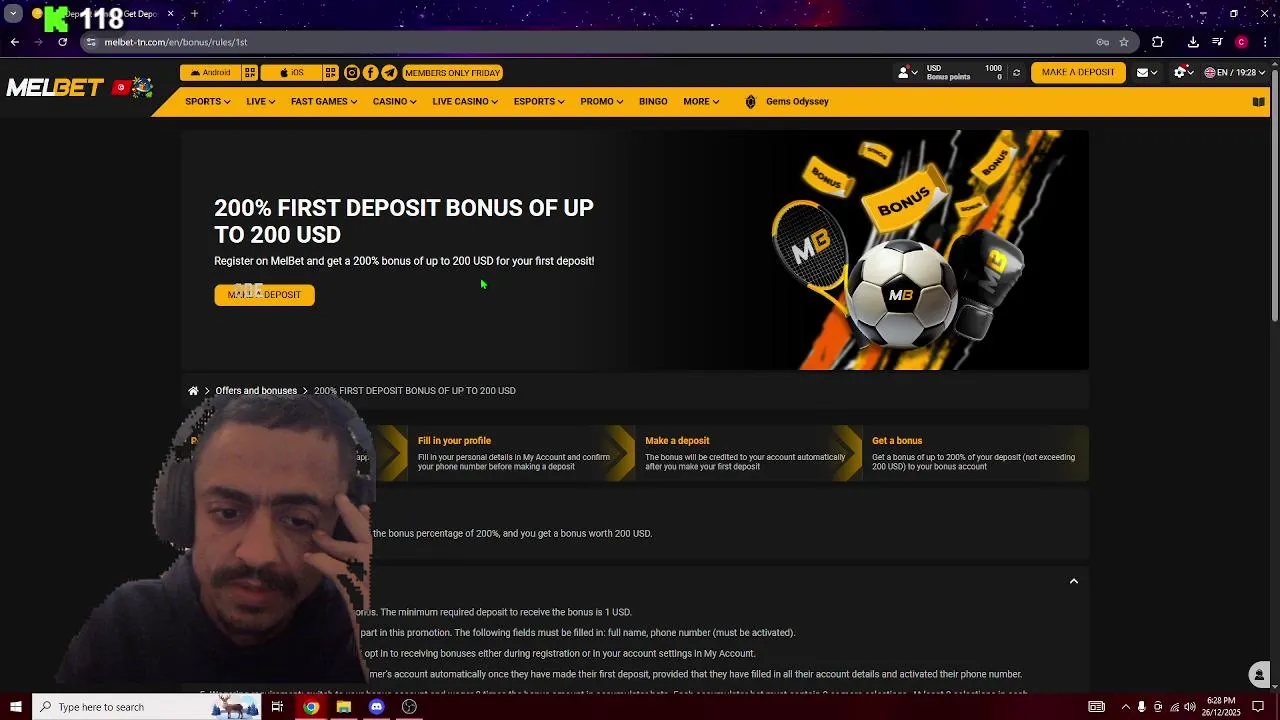
Task: Click the Windows Start button
Action: (15, 707)
